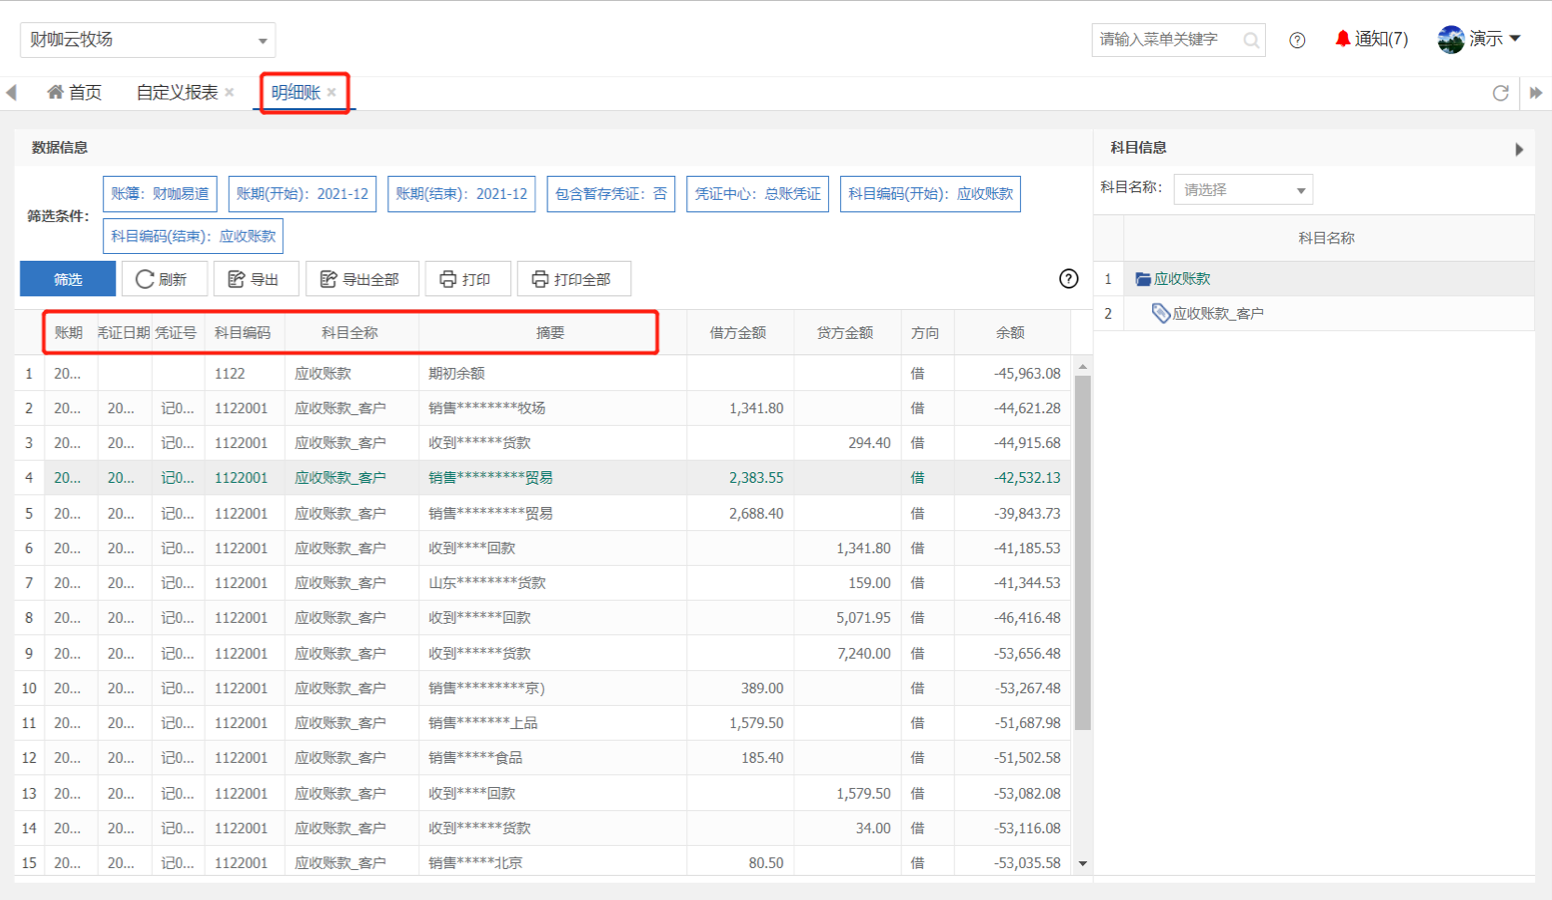
Task: Click the blue 筛选 button
Action: 68,279
